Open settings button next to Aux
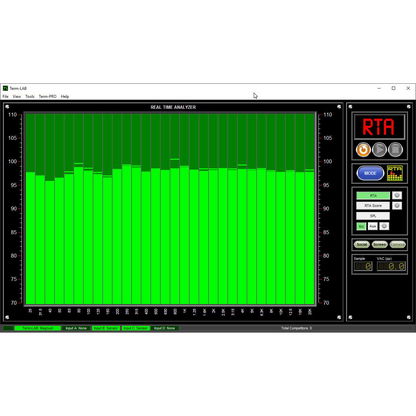 [x=384, y=226]
